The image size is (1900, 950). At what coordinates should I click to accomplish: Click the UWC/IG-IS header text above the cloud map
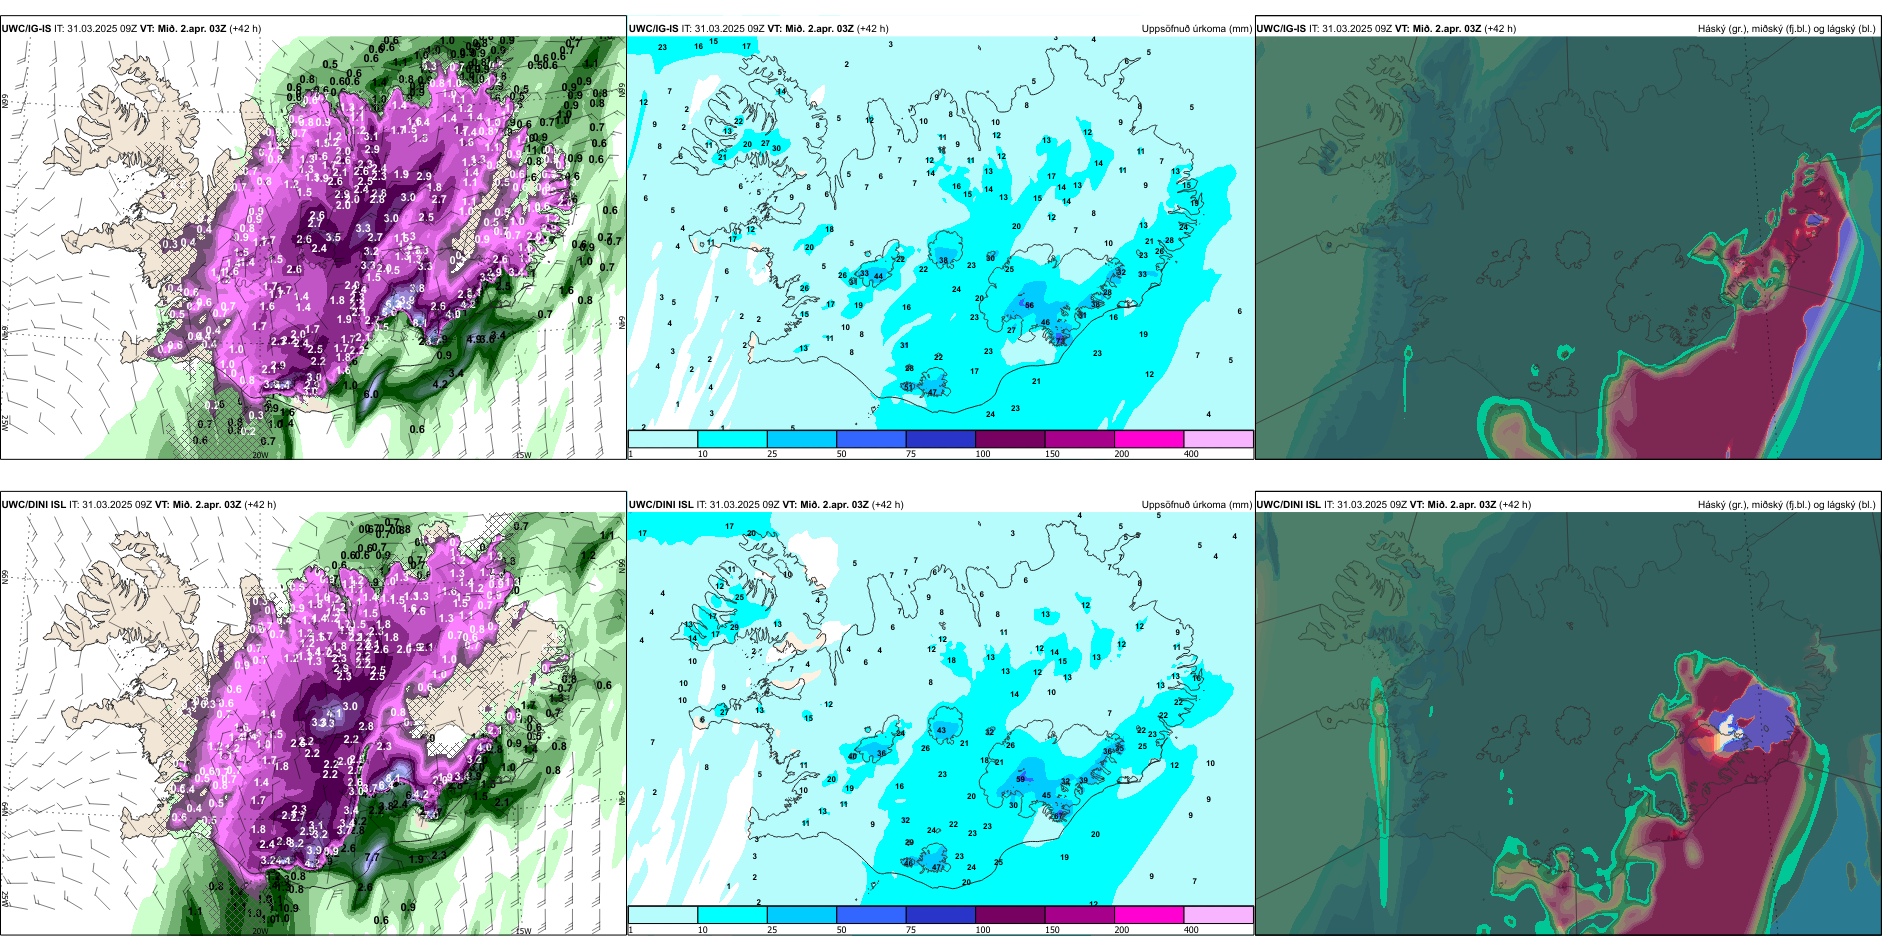(1386, 29)
